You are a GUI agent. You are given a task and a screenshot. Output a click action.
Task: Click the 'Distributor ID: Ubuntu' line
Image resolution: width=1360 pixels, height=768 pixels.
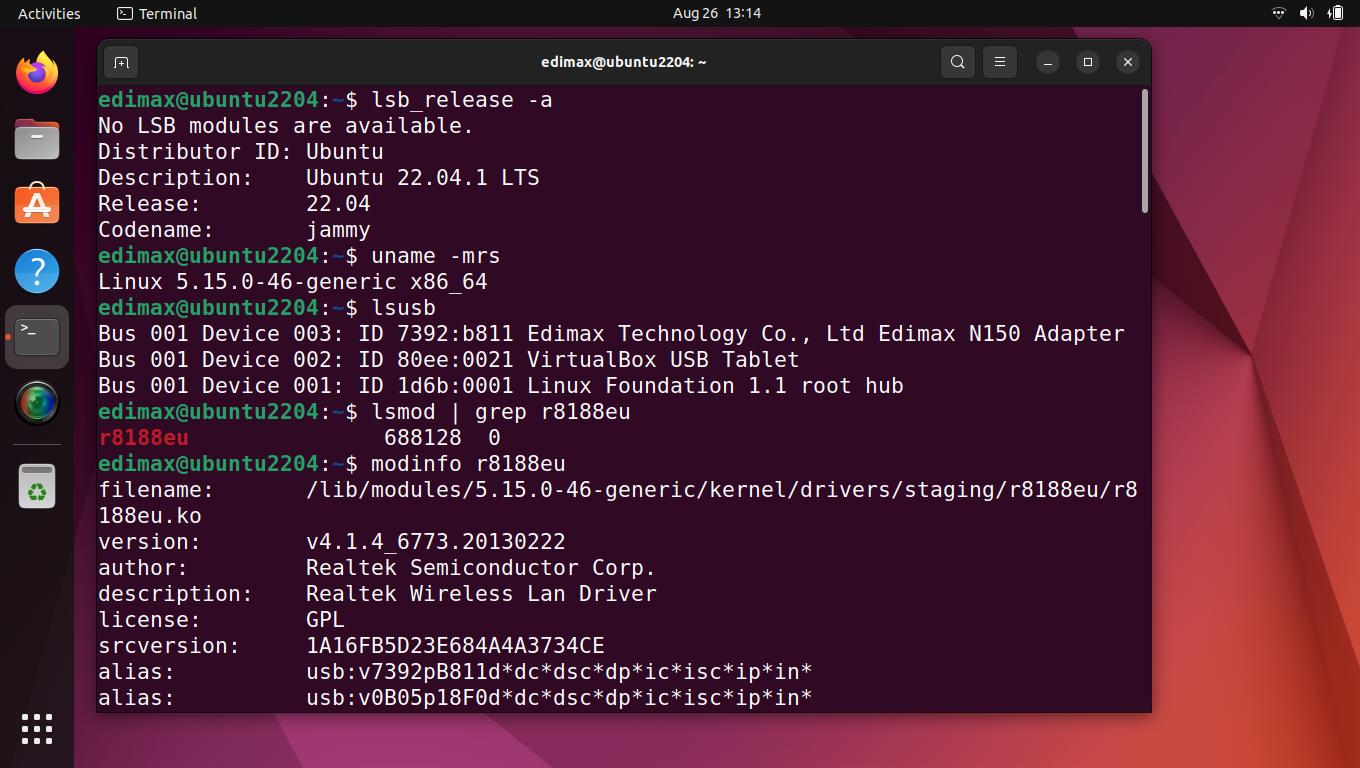(241, 152)
